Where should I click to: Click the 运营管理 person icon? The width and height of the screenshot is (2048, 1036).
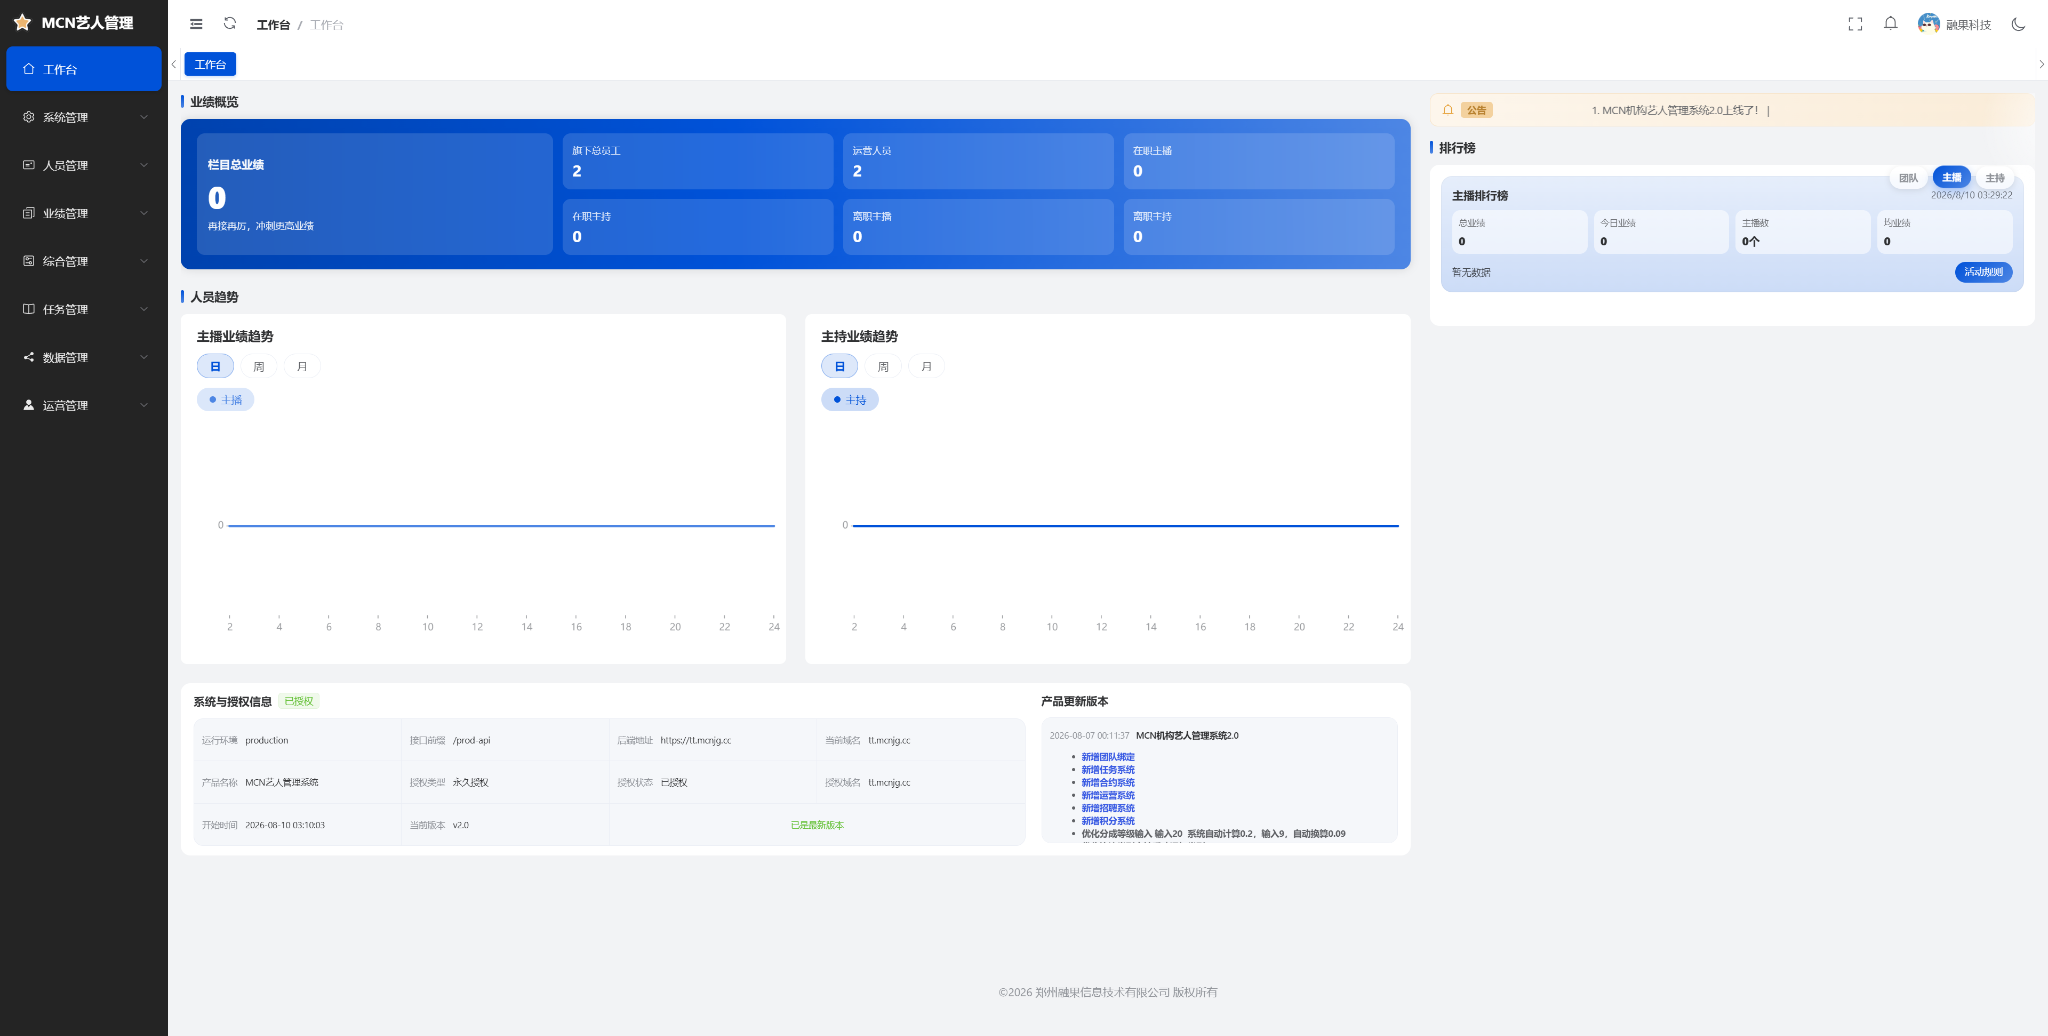(29, 405)
